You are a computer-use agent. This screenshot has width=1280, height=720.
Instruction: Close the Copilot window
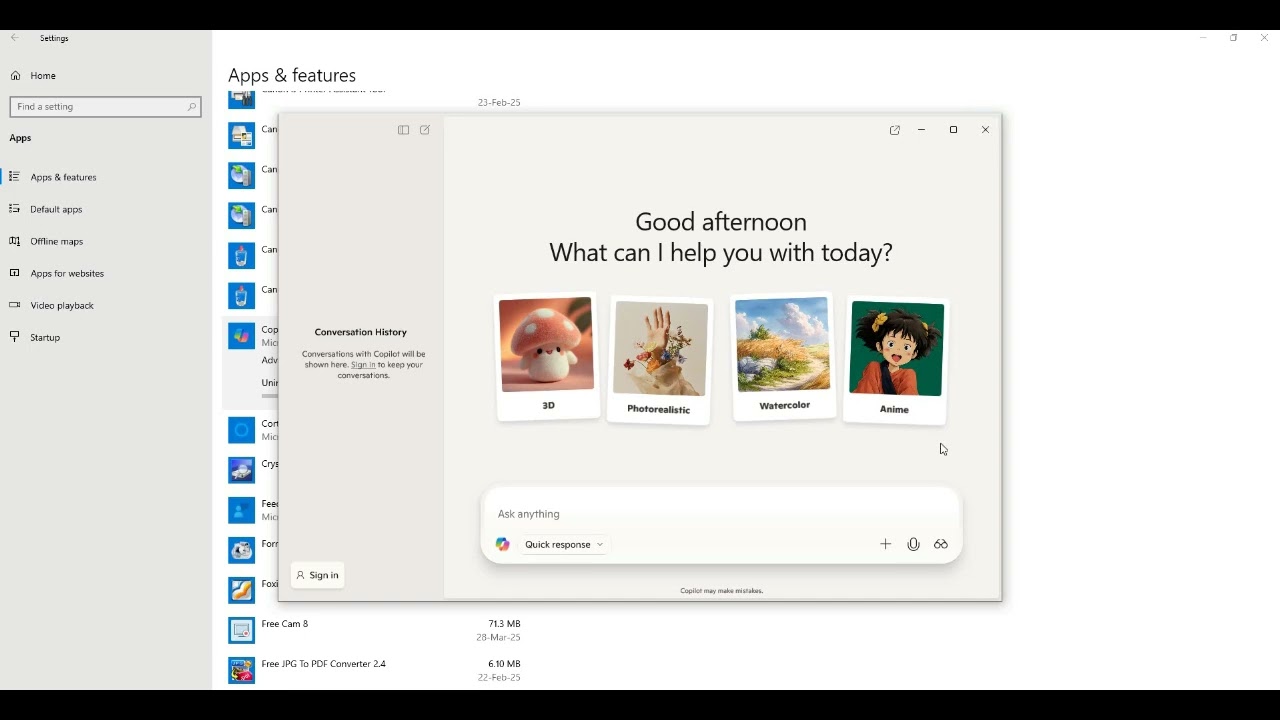(x=985, y=130)
